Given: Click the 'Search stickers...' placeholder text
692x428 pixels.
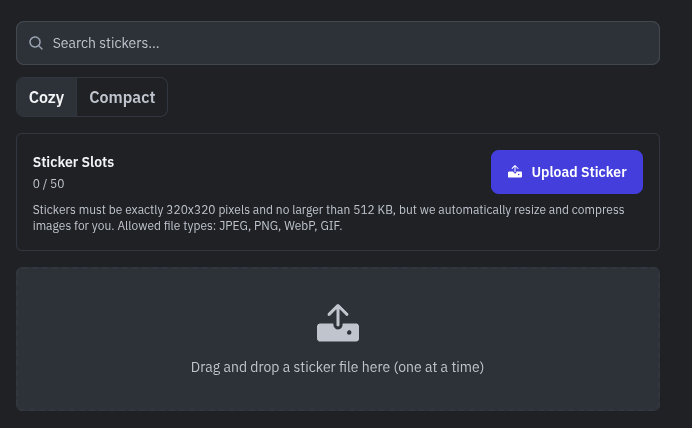Looking at the screenshot, I should coord(106,43).
